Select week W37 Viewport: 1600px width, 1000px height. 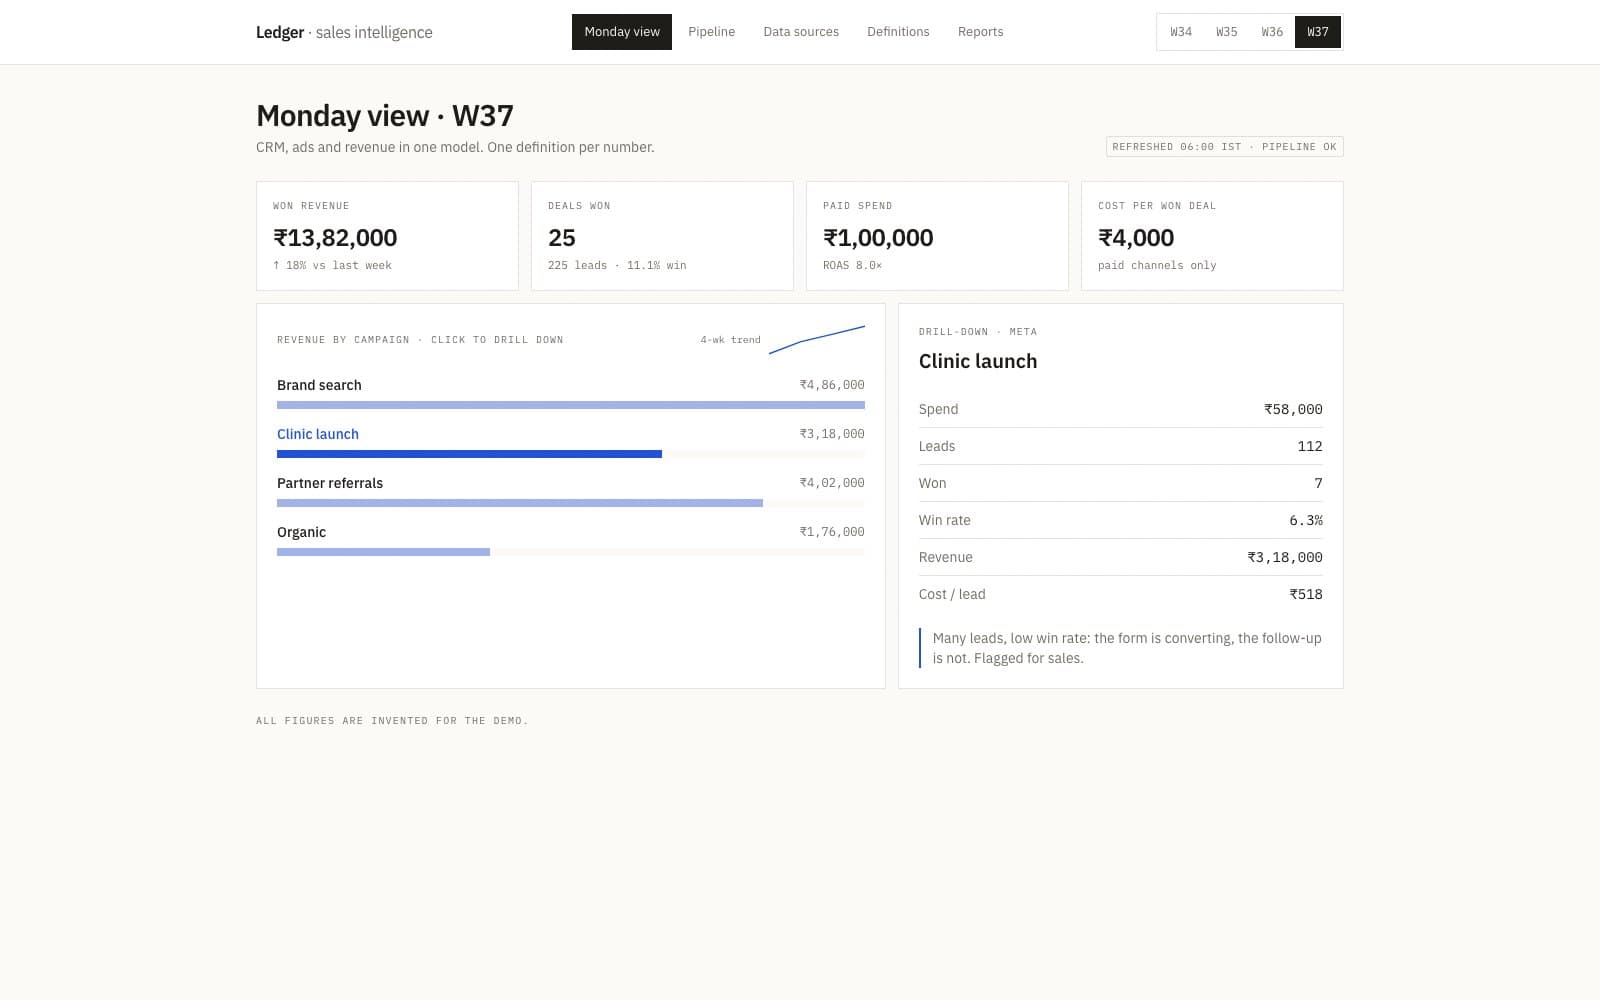tap(1318, 32)
